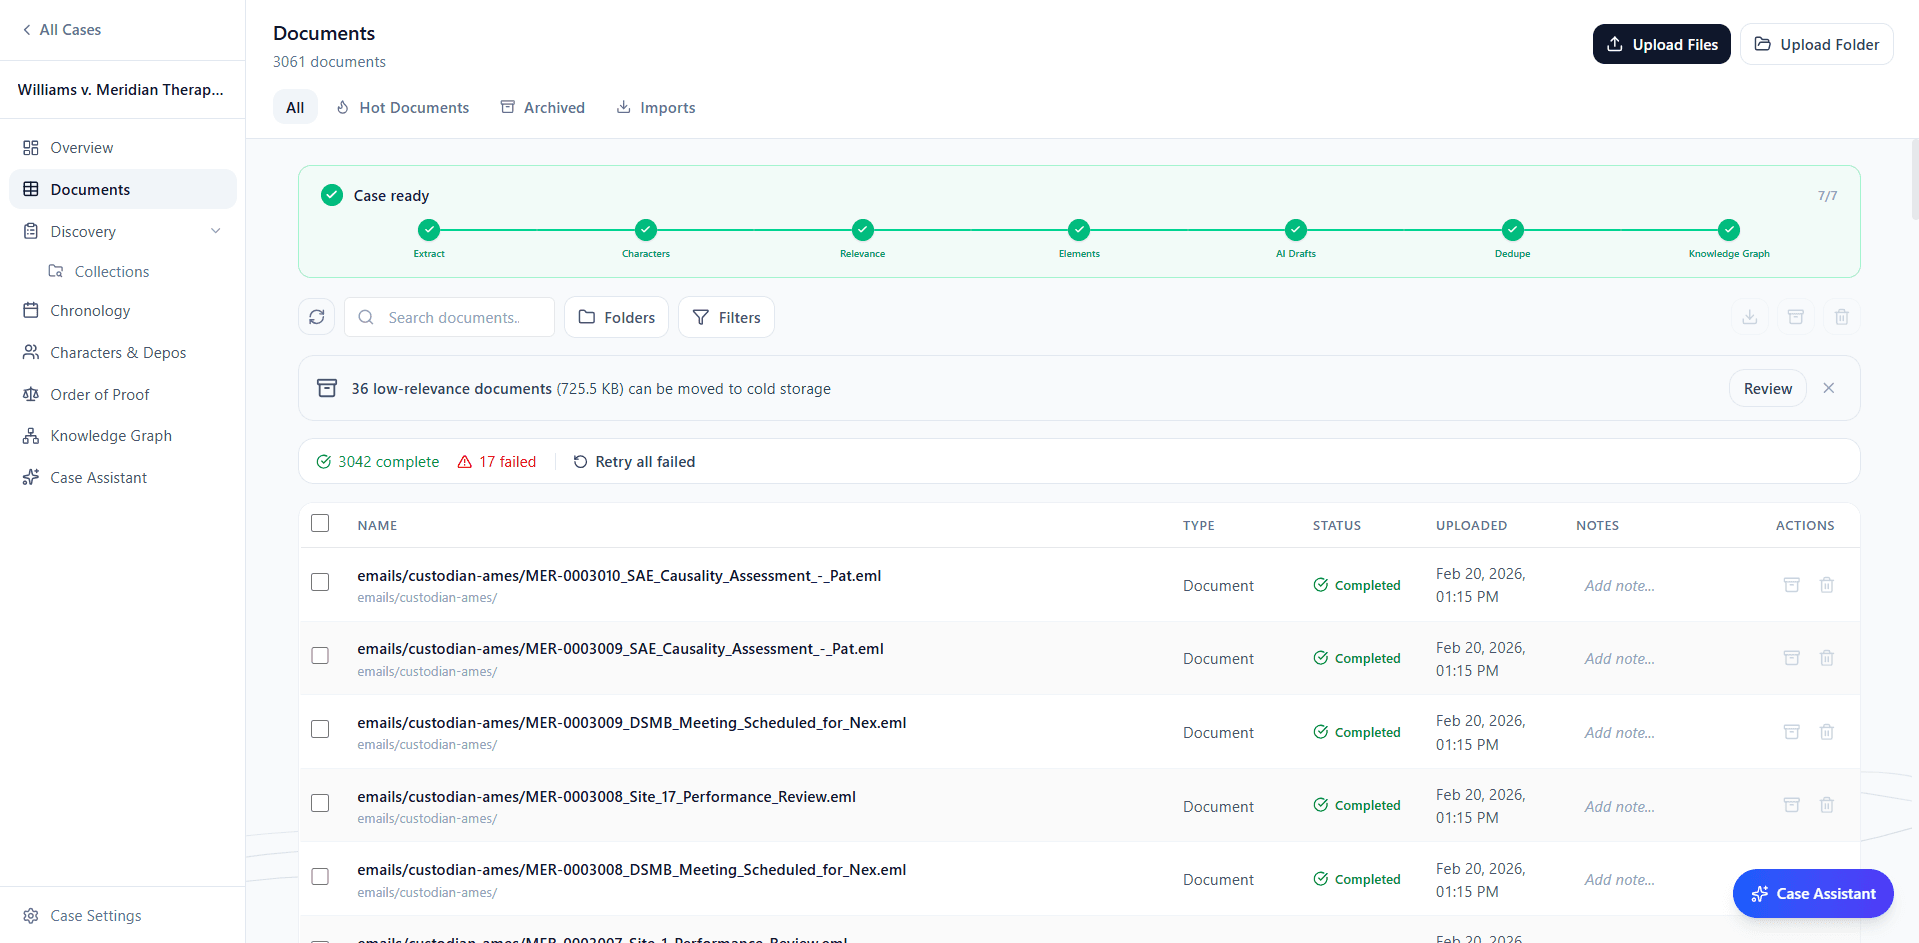Tick the checkbox for MER-0003008 DSMB Meeting email
This screenshot has height=943, width=1919.
[x=320, y=876]
